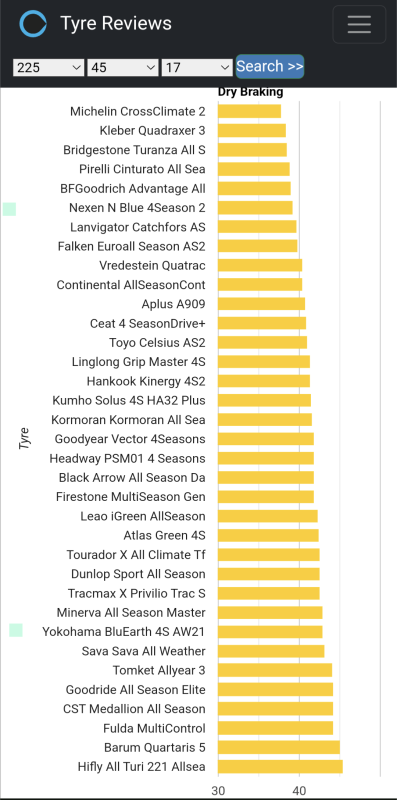Select the Goodyear Vector 4Seasons bar
Screen dimensions: 397x800
click(266, 439)
